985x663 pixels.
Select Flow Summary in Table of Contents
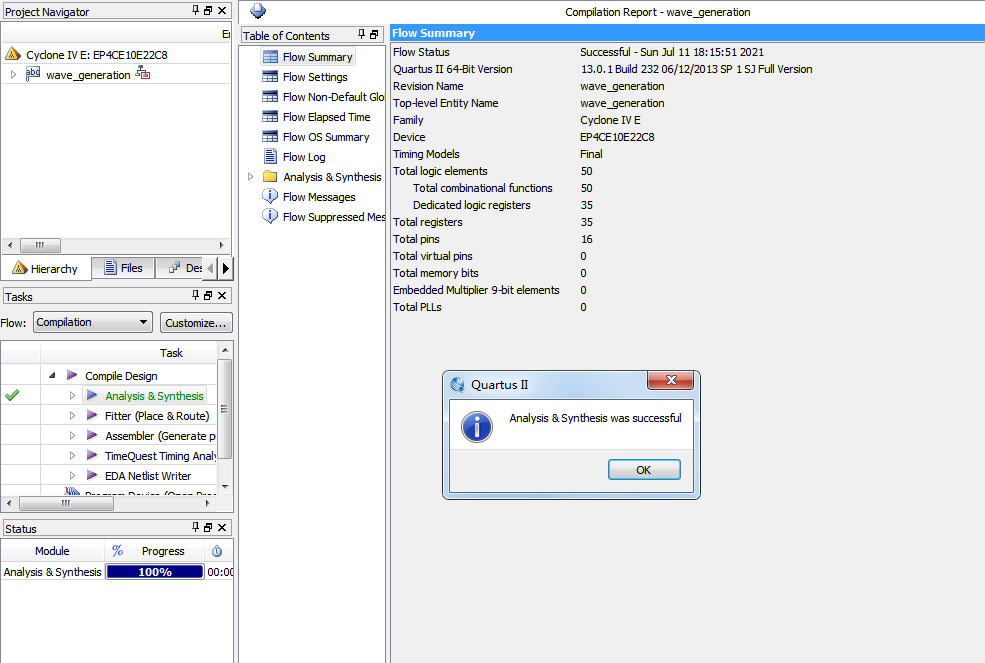[317, 57]
